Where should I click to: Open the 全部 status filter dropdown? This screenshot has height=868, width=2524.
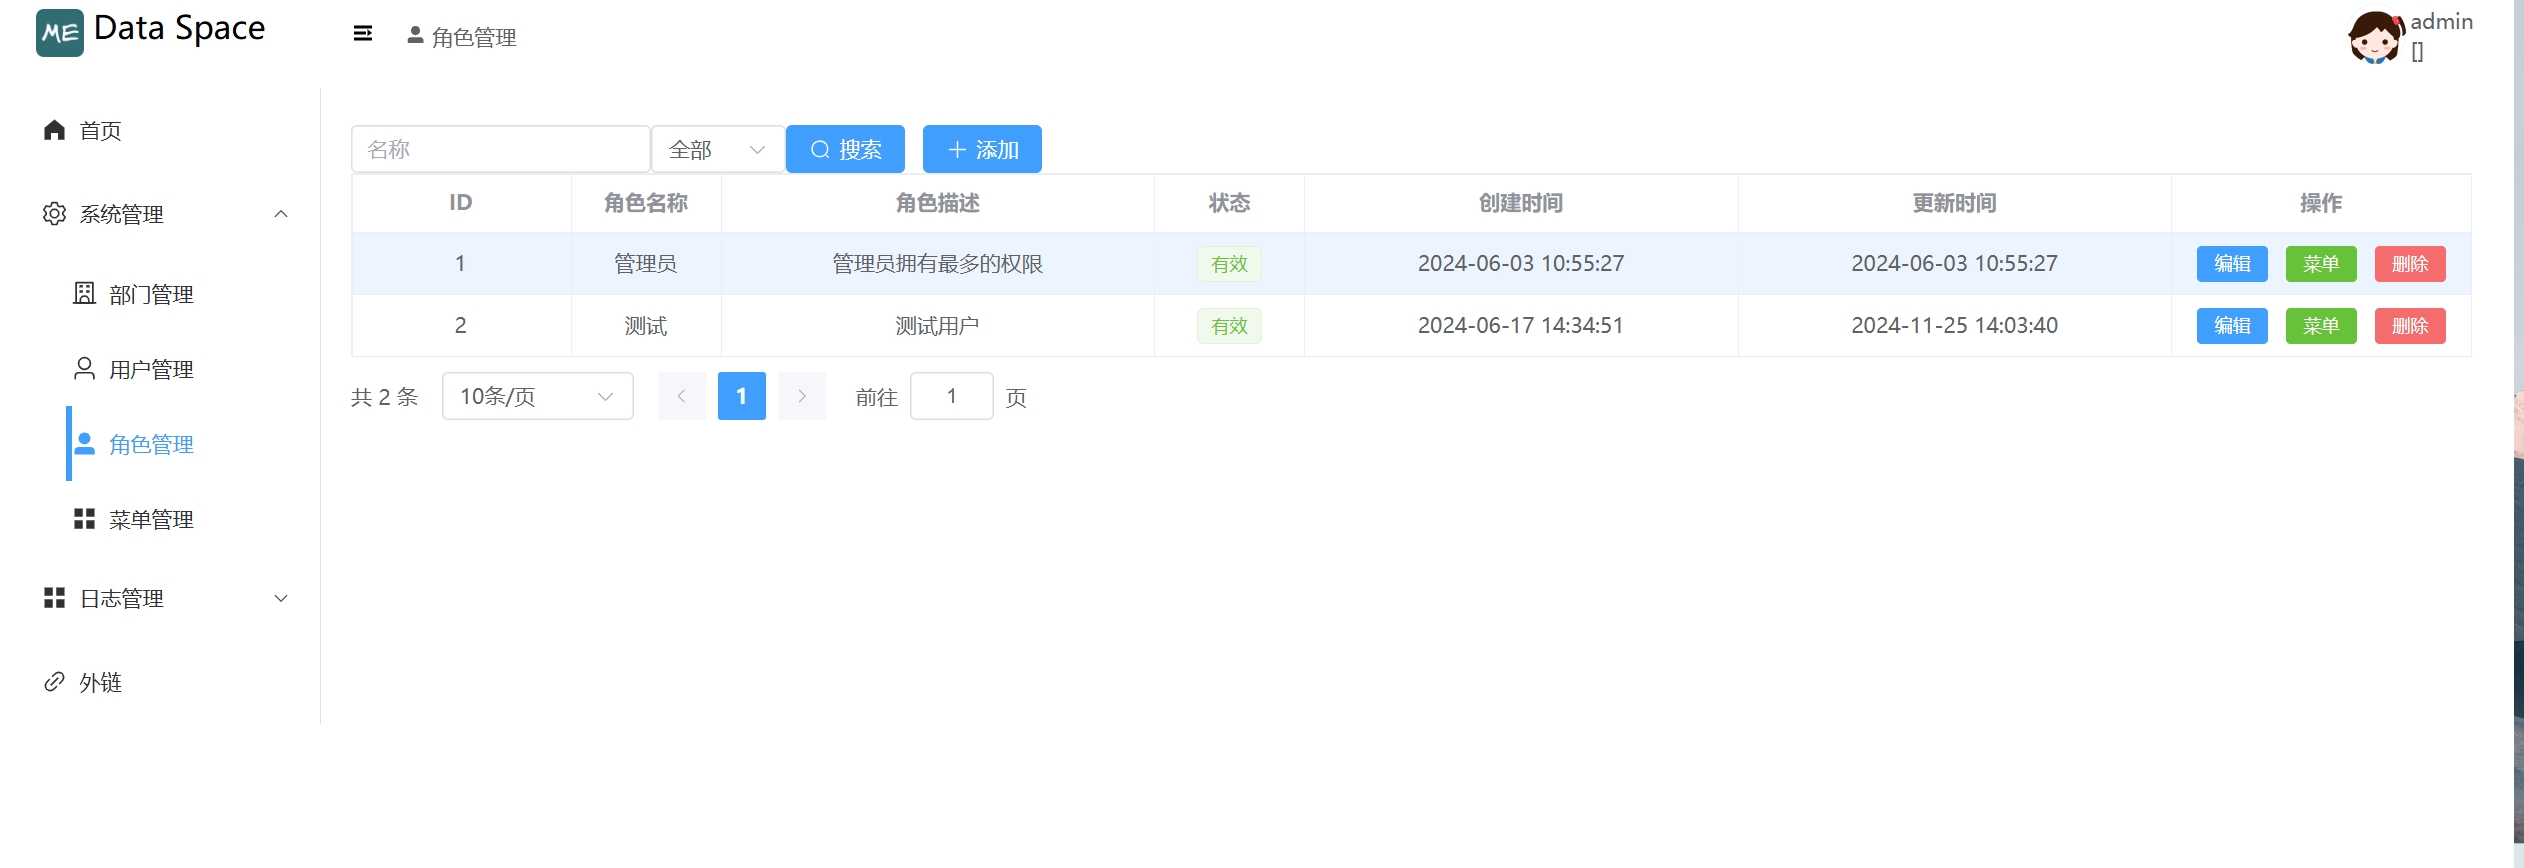[717, 149]
